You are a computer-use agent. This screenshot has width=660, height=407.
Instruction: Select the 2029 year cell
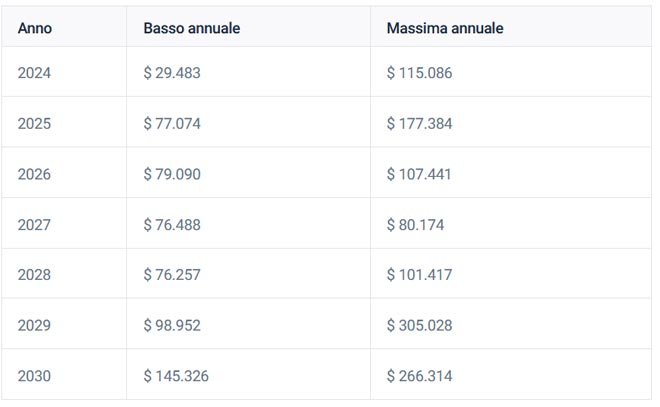tap(35, 326)
